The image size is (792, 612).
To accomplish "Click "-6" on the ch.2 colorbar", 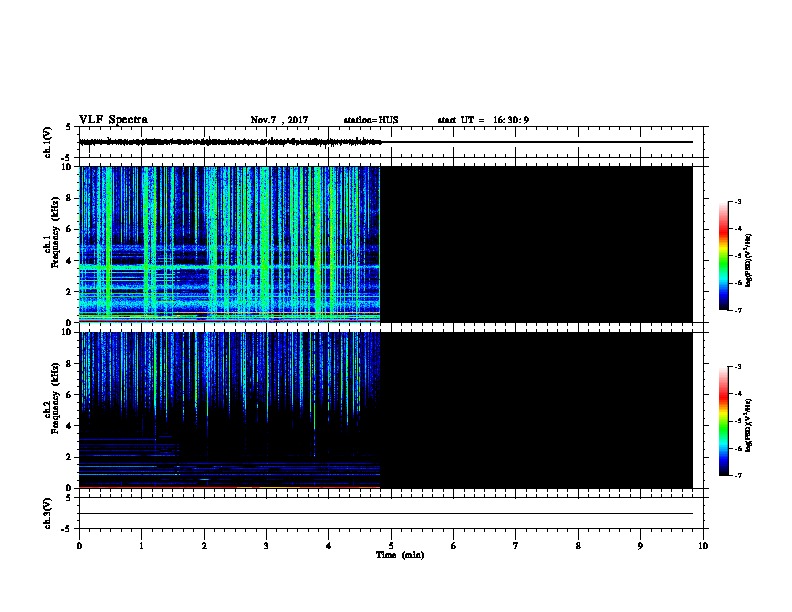I will [738, 448].
